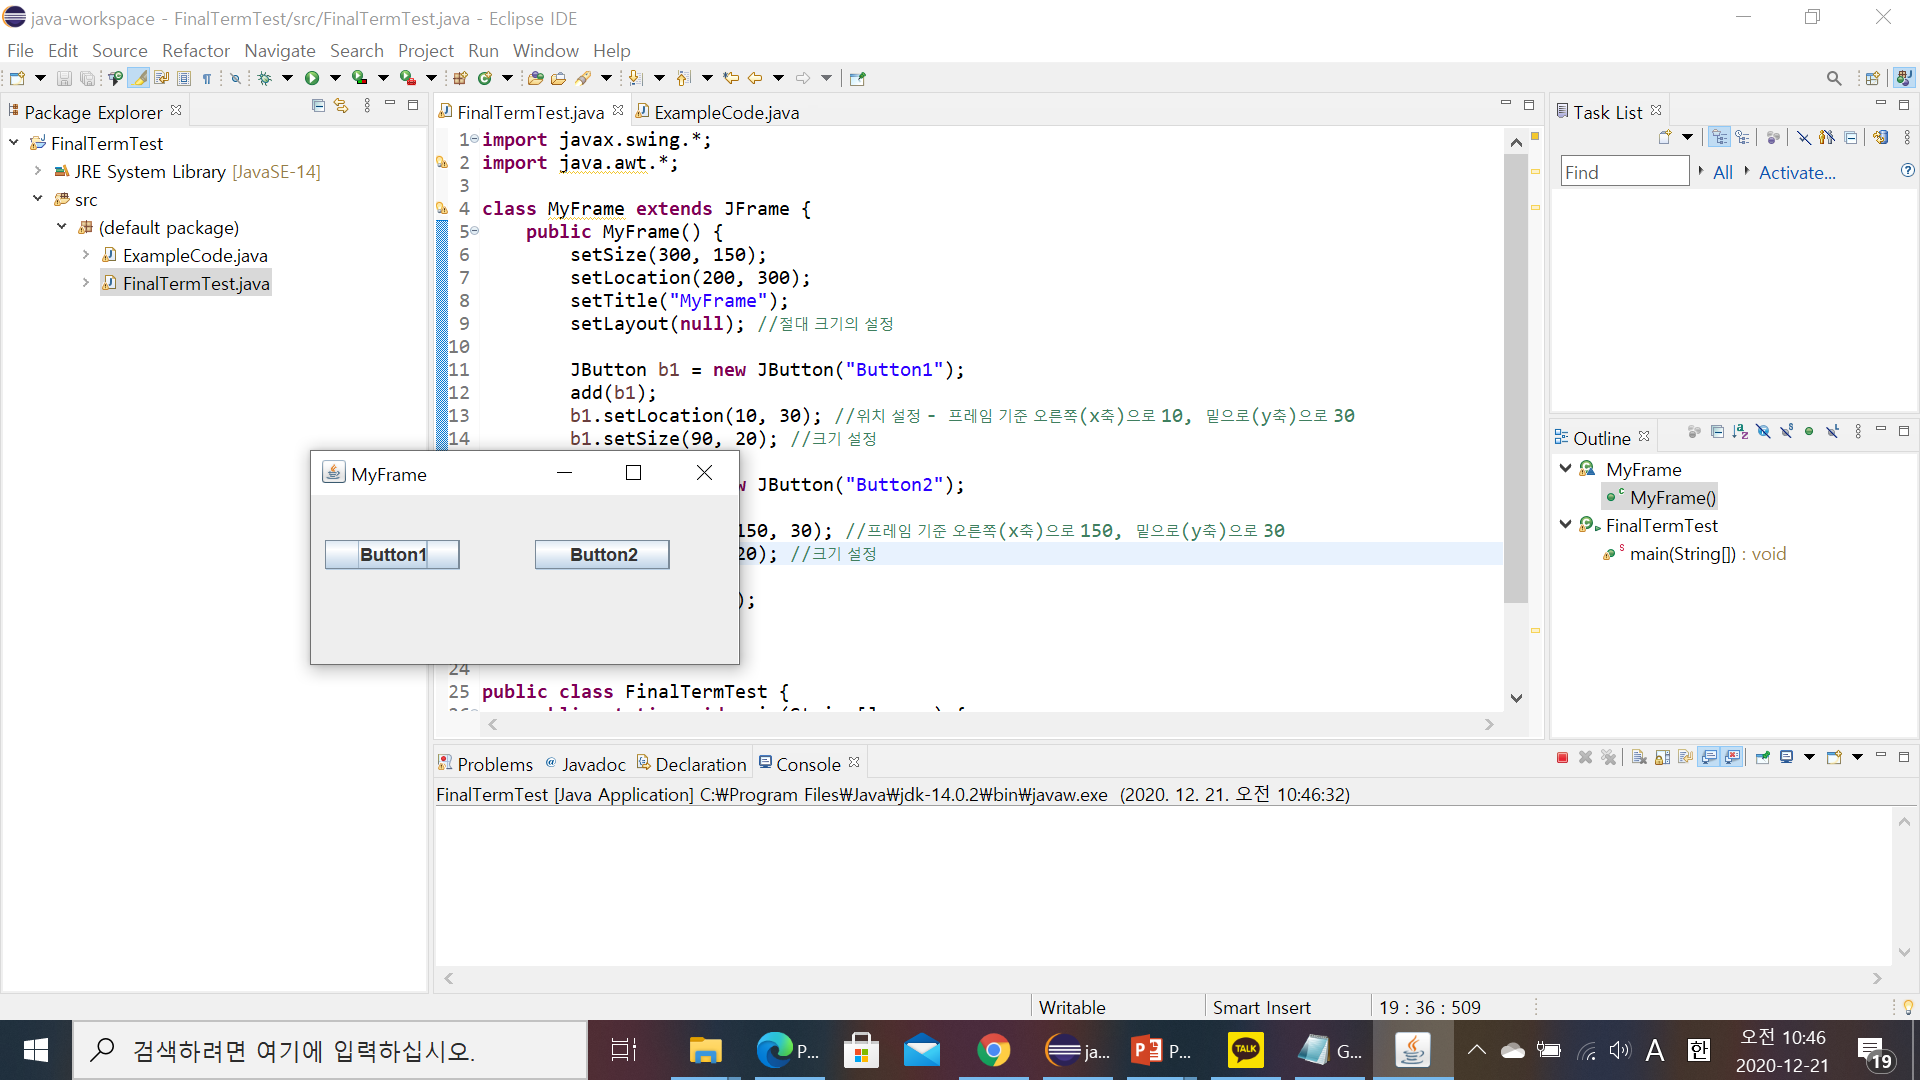Screen dimensions: 1920x1080
Task: Expand the JRE System Library node
Action: 38,171
